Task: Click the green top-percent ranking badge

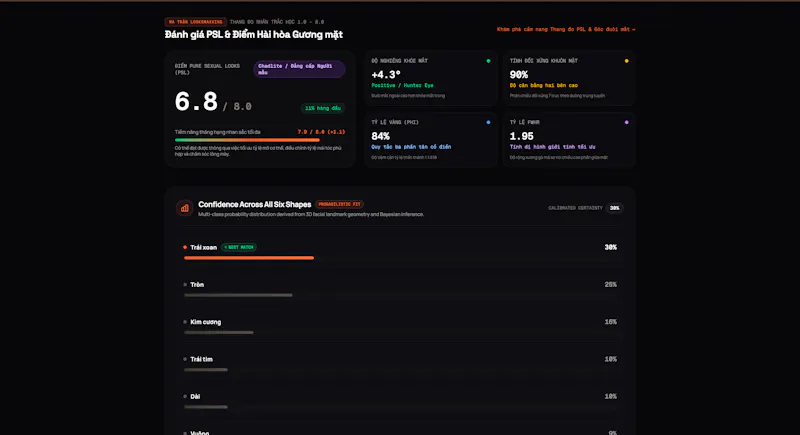Action: (322, 108)
